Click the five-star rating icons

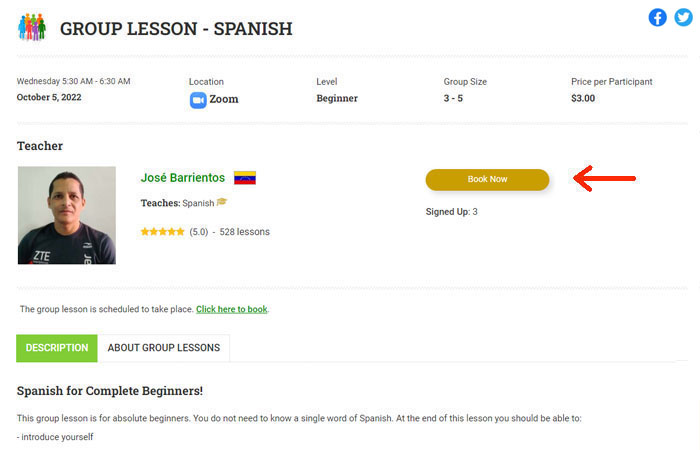(162, 232)
